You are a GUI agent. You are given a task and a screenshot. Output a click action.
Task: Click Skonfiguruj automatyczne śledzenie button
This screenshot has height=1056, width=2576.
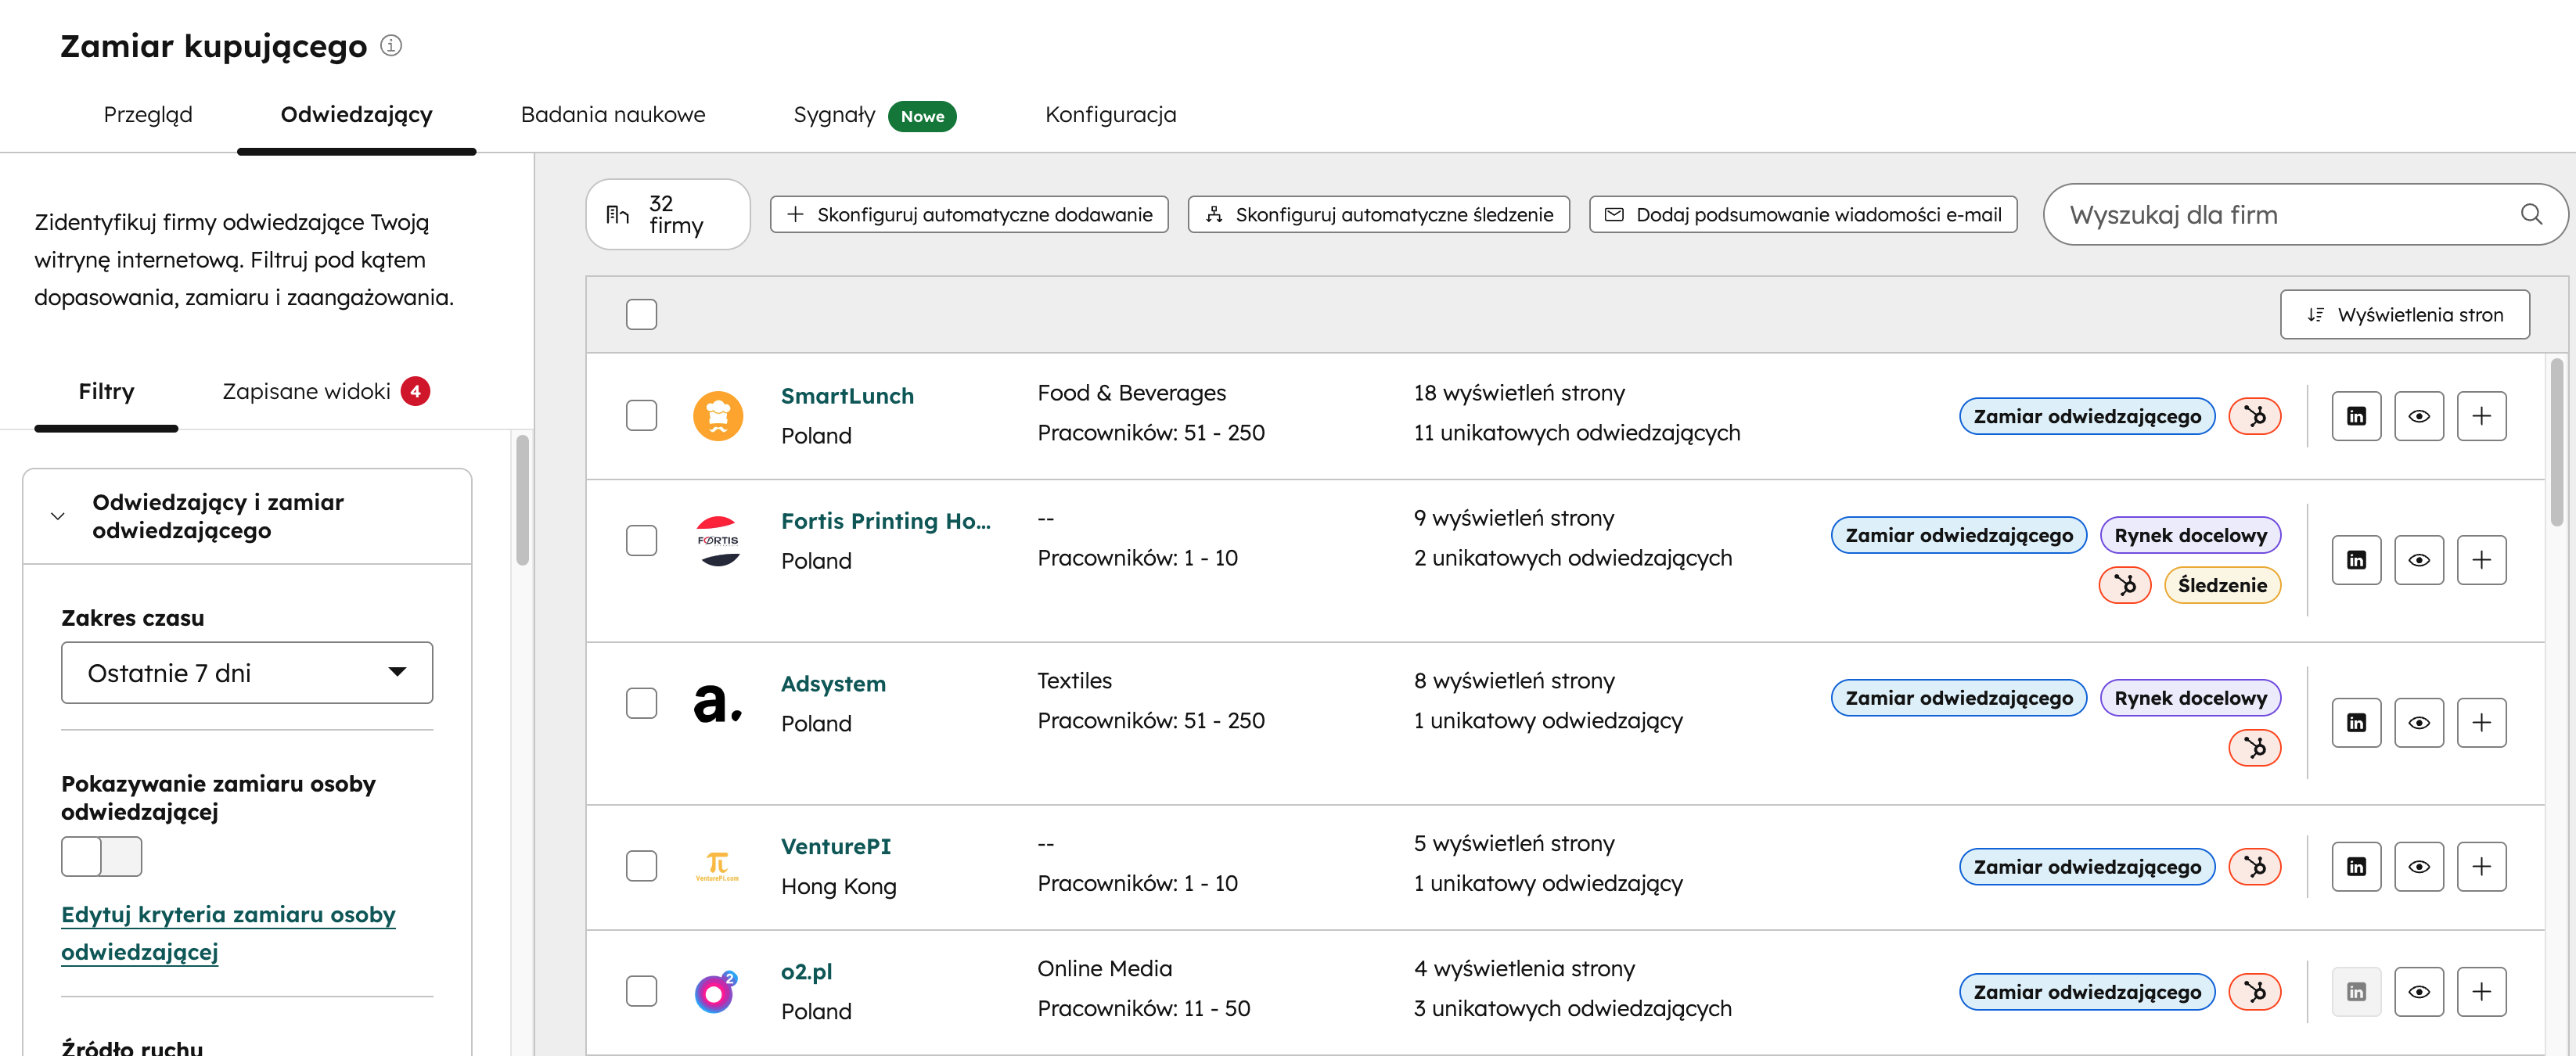point(1378,214)
